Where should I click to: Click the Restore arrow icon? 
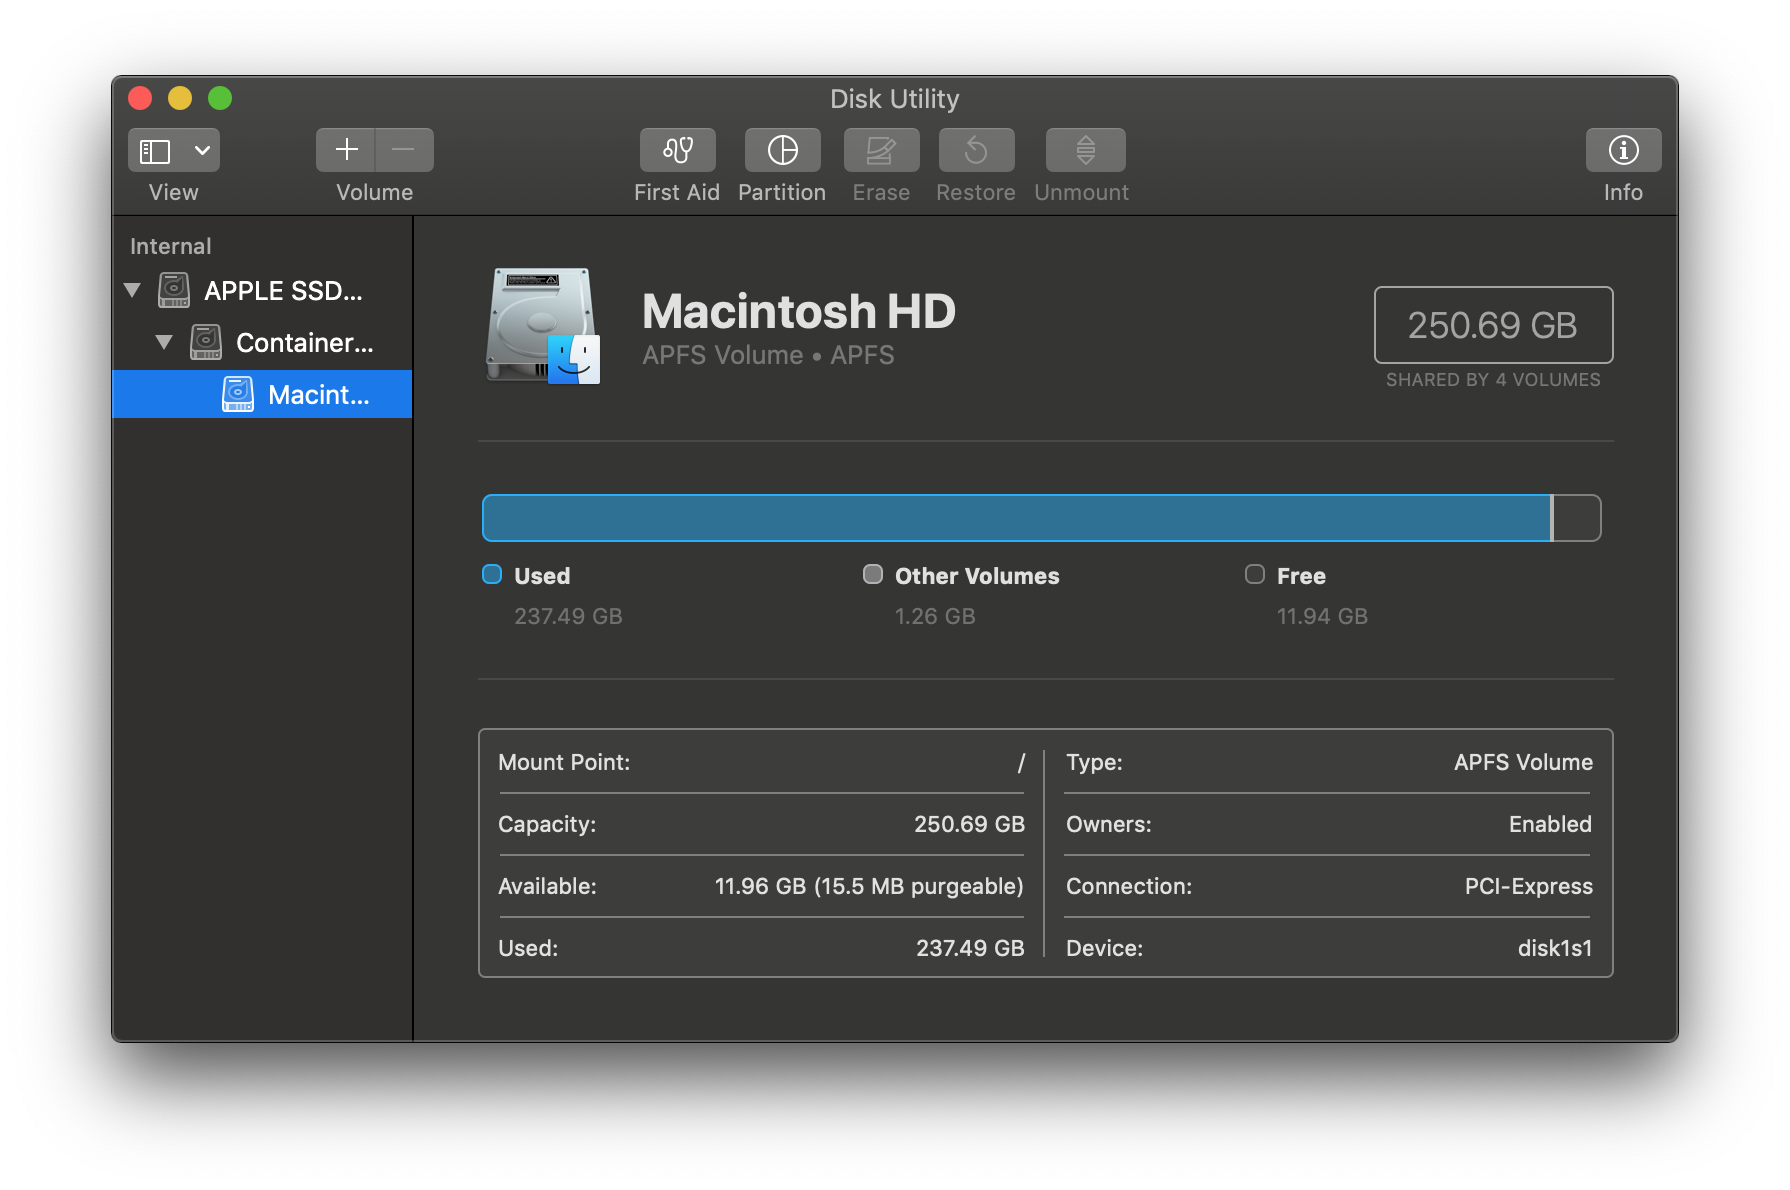click(x=976, y=150)
